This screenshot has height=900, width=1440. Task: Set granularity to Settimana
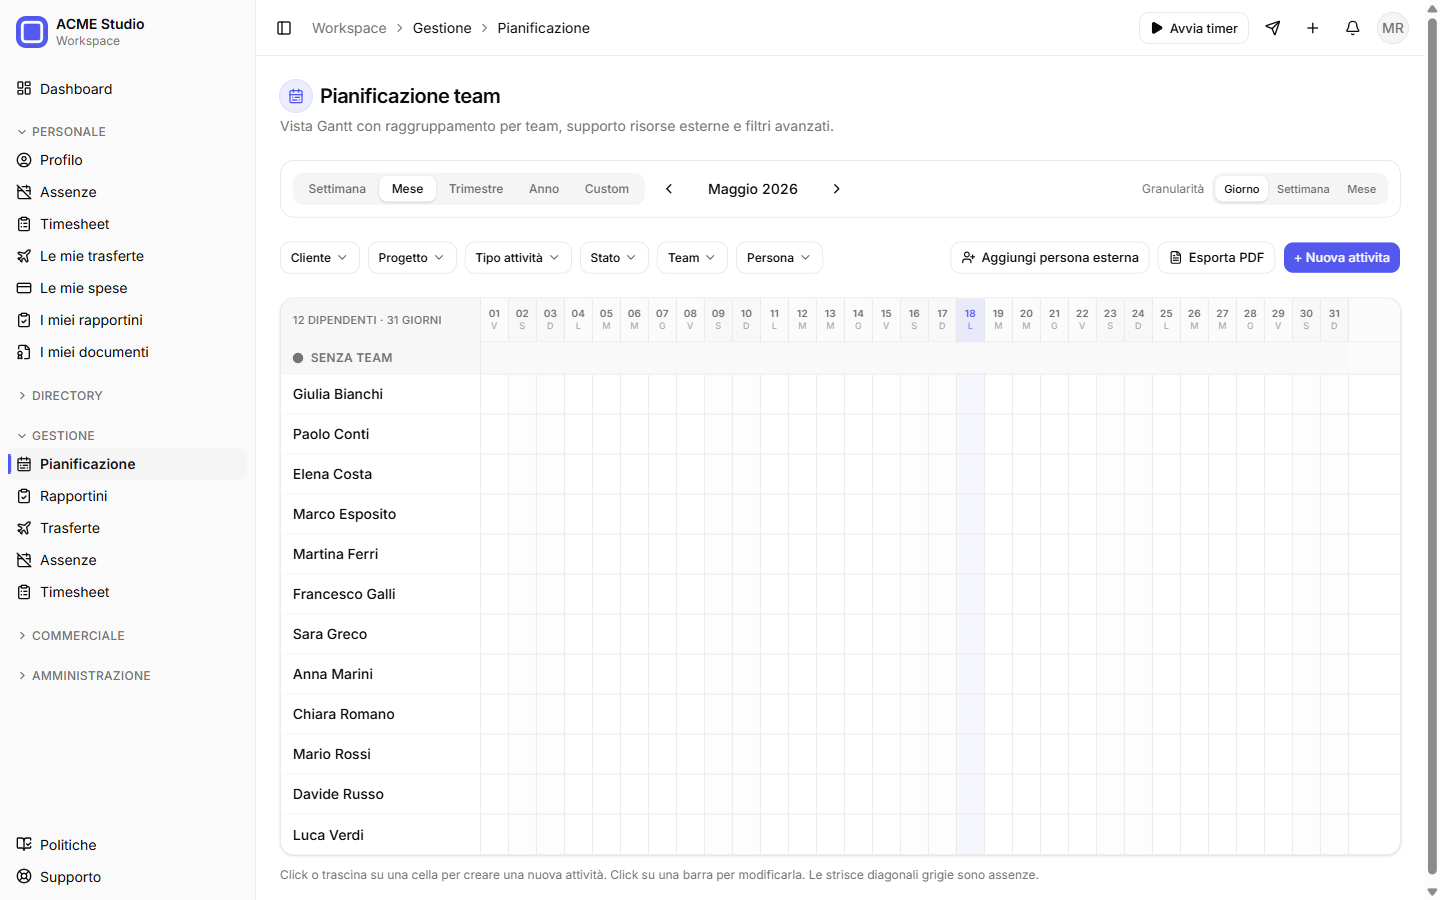1303,189
